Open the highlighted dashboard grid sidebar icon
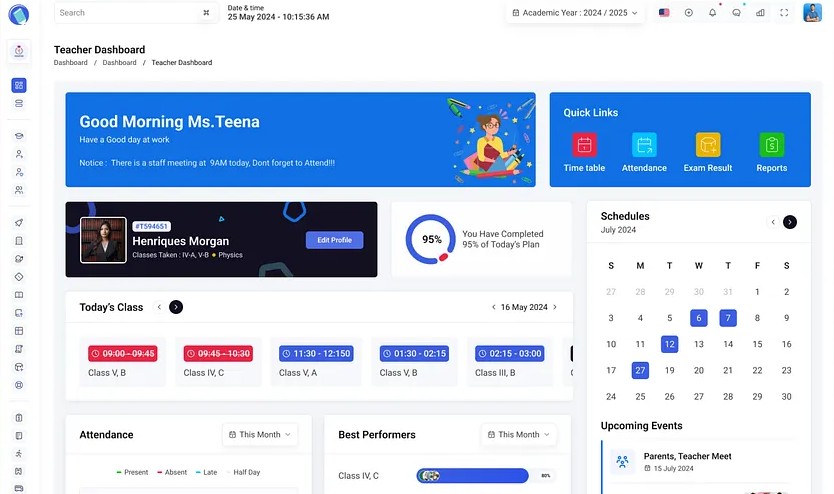The image size is (834, 494). coord(19,85)
